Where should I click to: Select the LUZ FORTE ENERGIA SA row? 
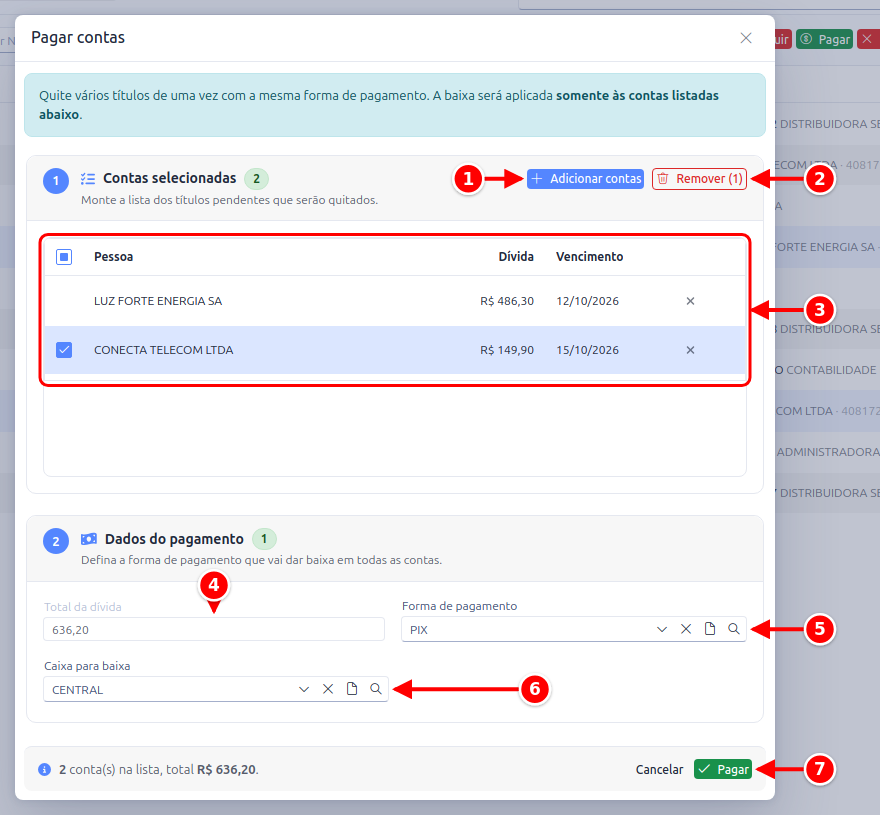[x=395, y=301]
